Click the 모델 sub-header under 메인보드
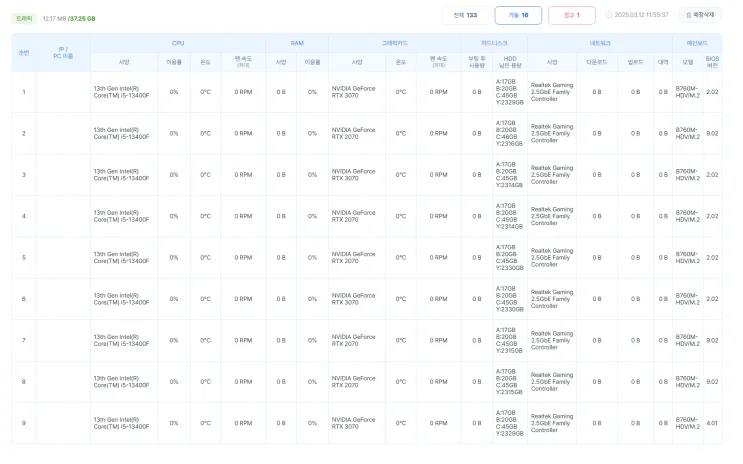743x464 pixels. point(688,62)
